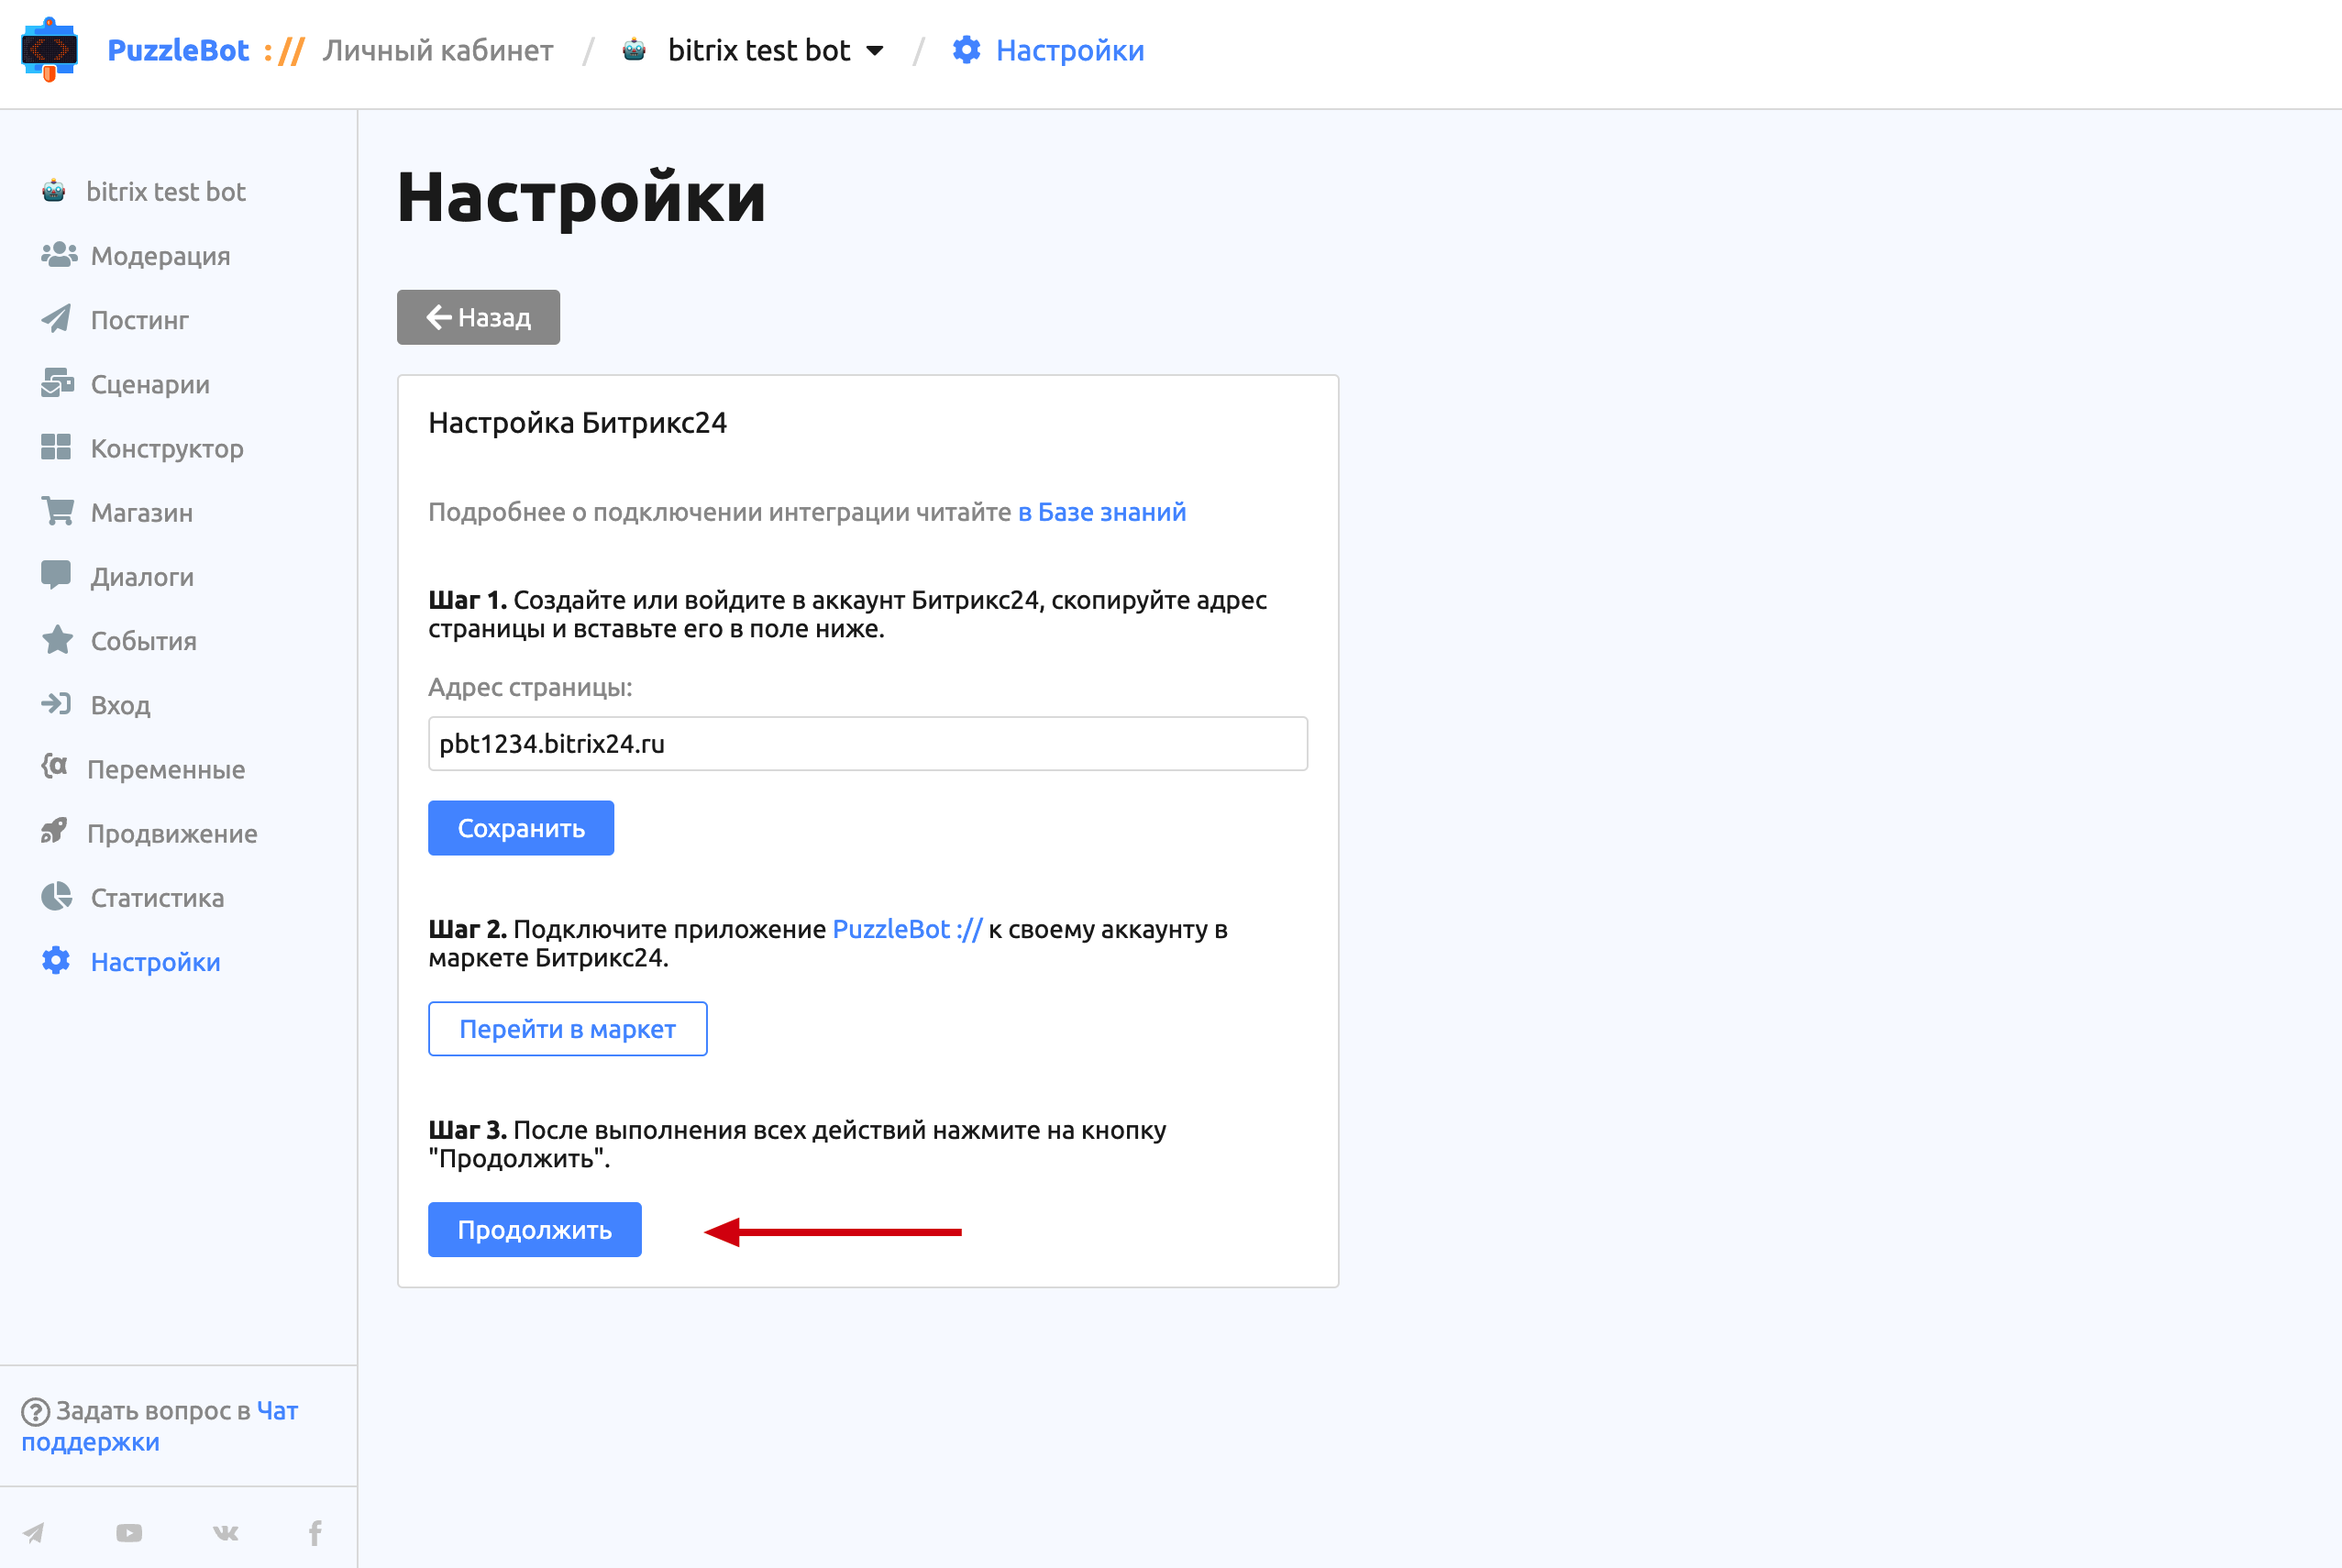Click the bitrix test bot sidebar avatar
The image size is (2342, 1568).
click(54, 191)
